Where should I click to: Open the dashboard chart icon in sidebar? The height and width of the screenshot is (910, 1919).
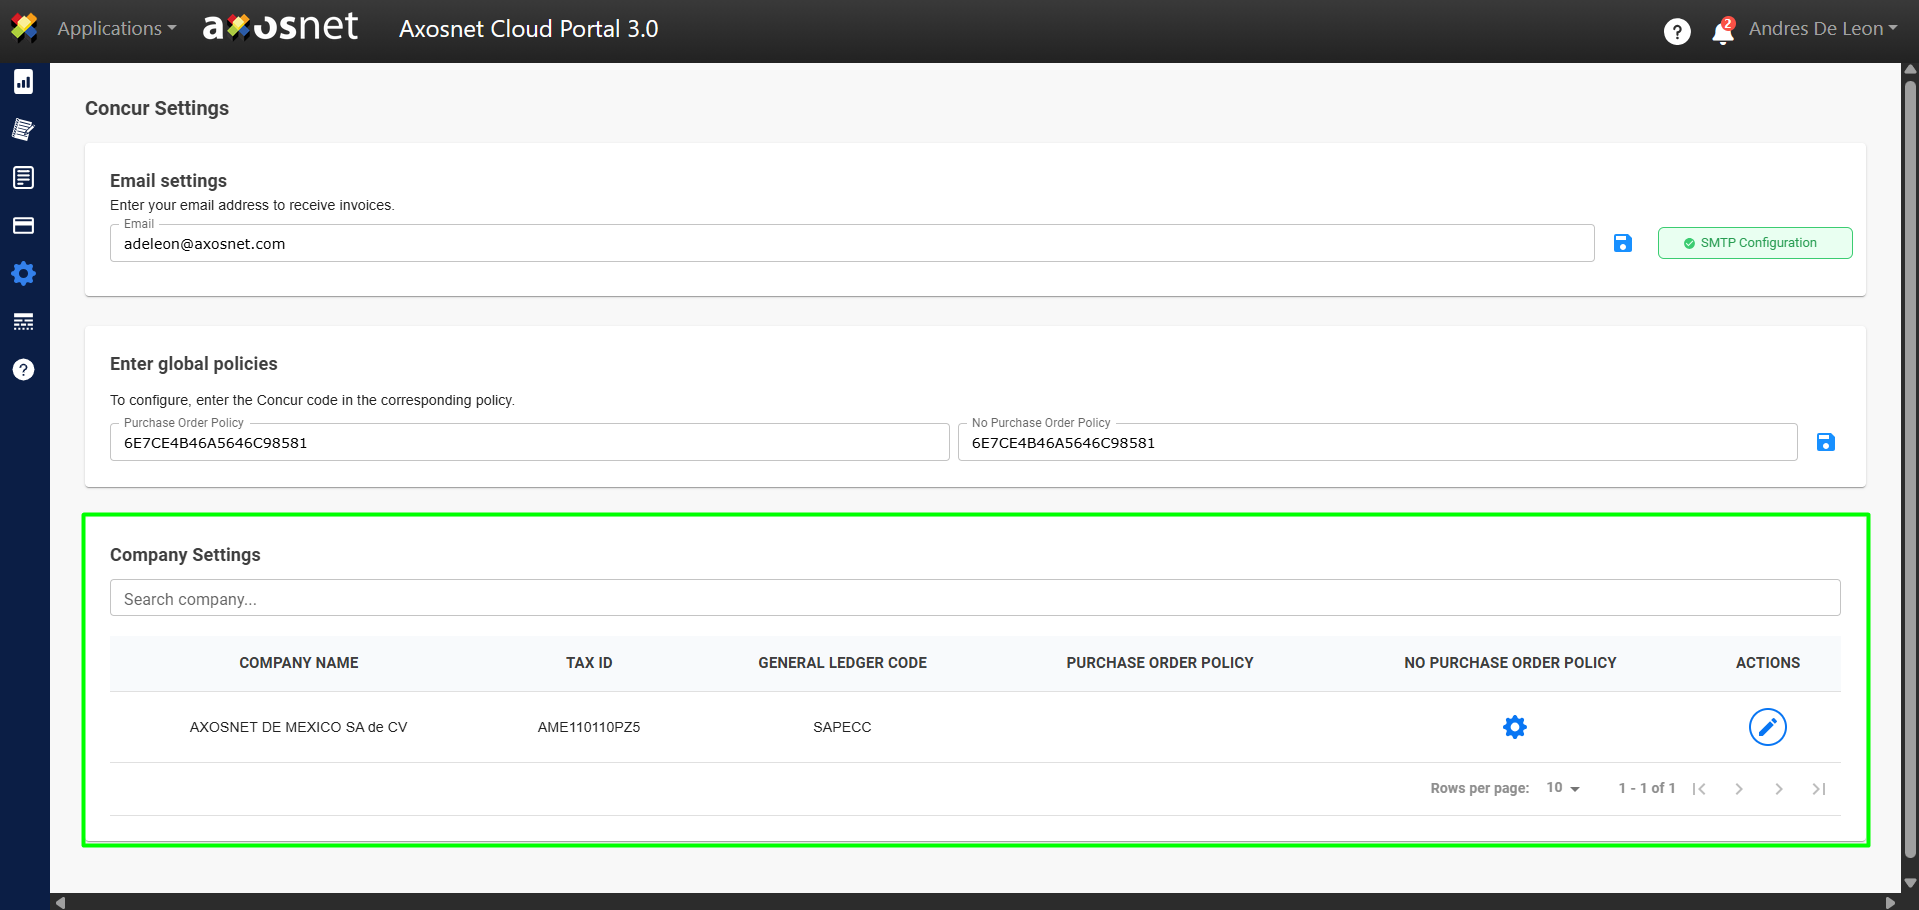(24, 82)
